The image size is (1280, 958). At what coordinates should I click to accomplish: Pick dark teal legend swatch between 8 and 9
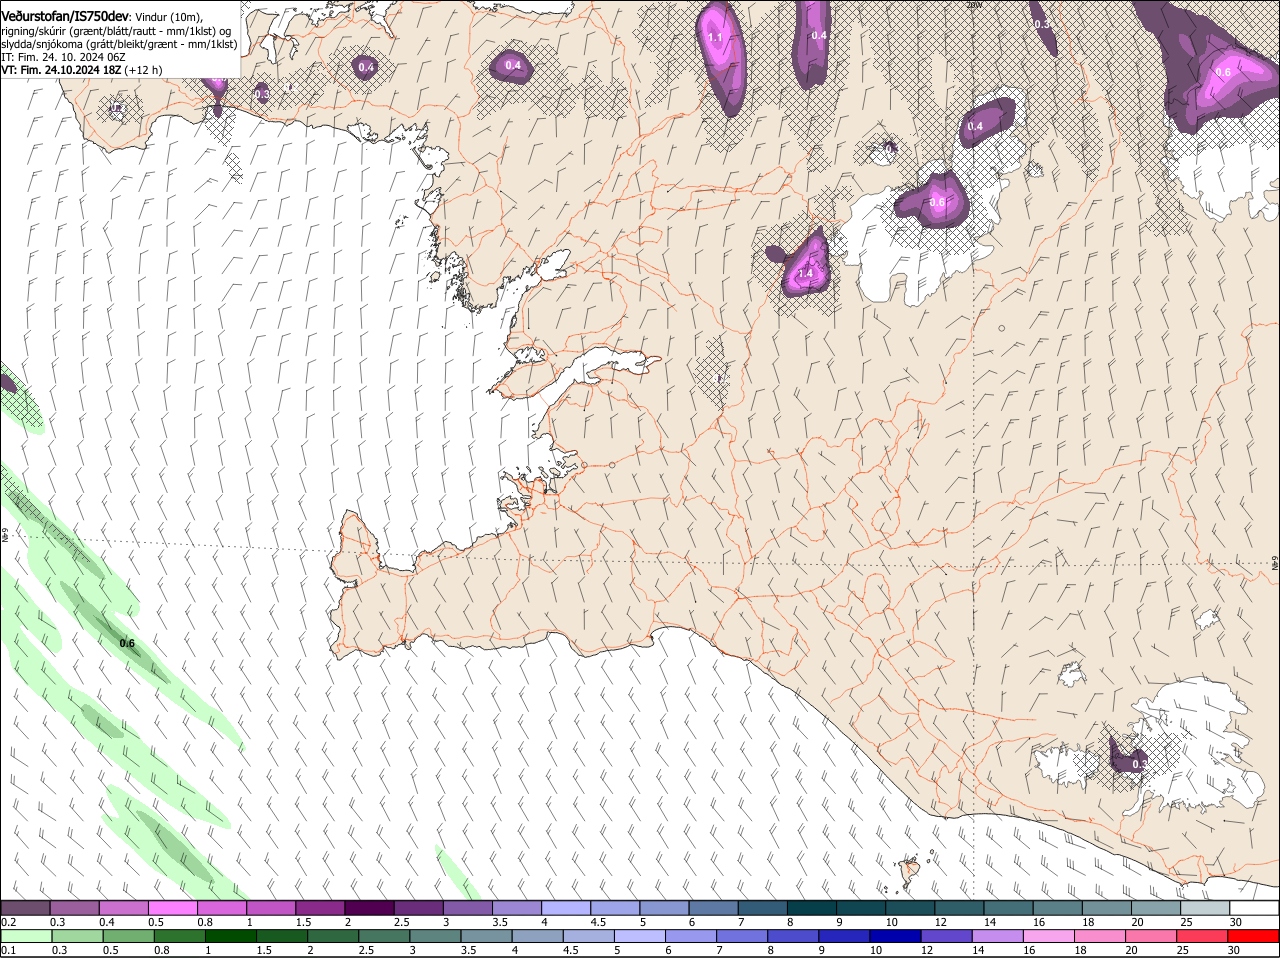tap(812, 908)
